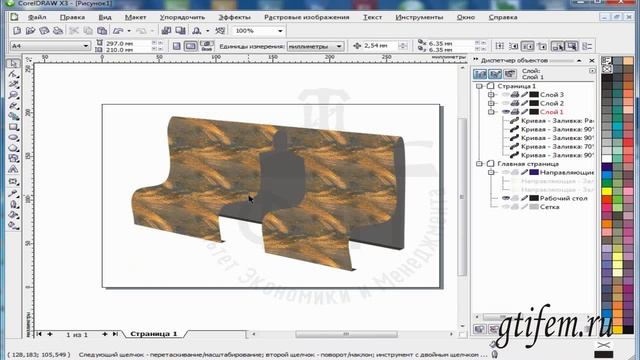Set portrait page orientation
The height and width of the screenshot is (360, 640).
177,46
